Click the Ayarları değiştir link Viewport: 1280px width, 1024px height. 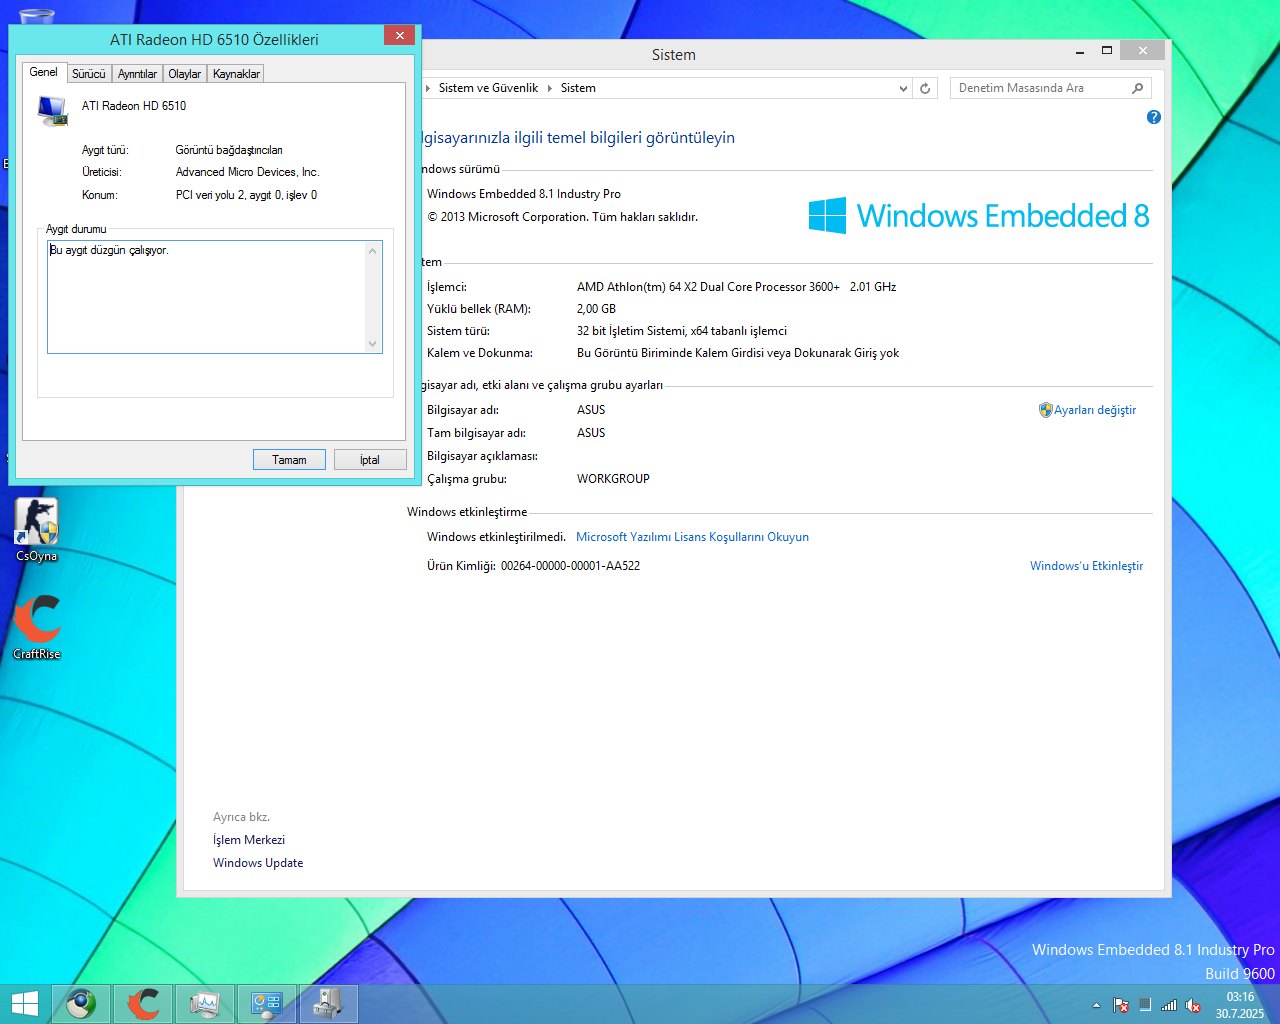[x=1095, y=410]
